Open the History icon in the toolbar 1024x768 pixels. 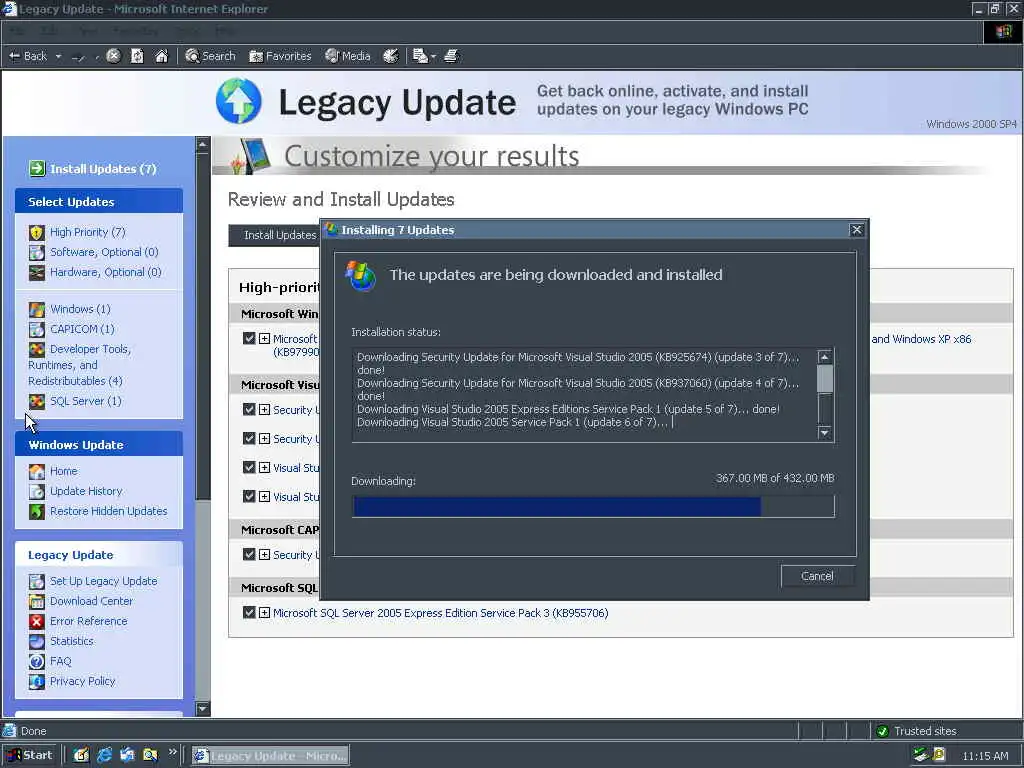tap(391, 56)
